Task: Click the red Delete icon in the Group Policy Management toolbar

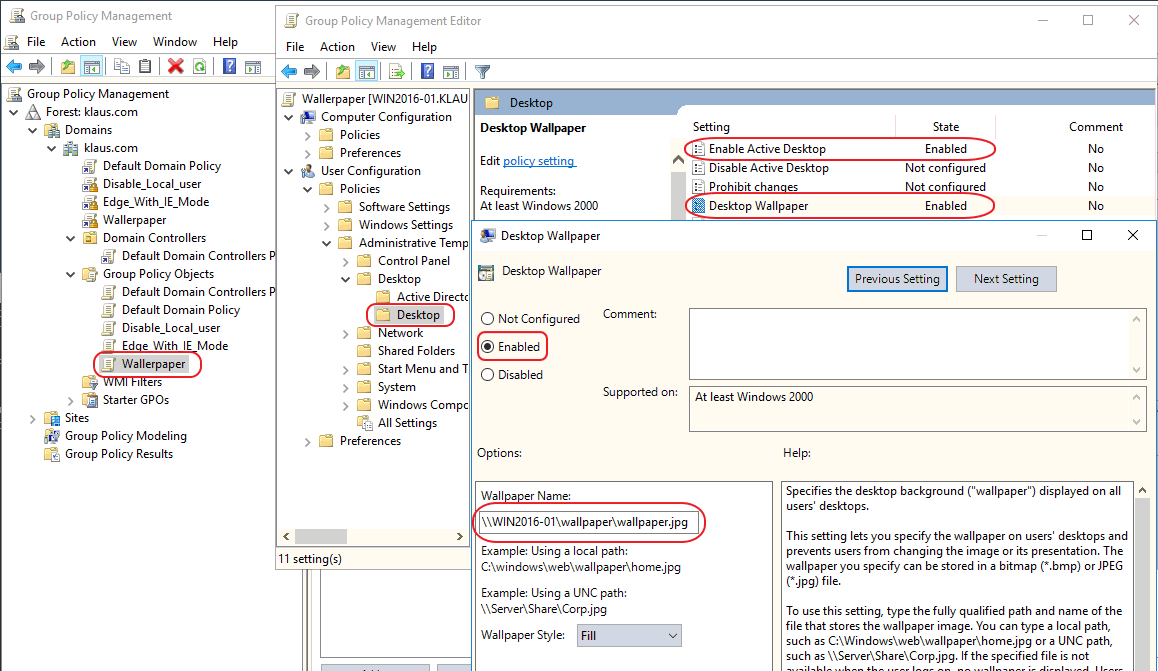Action: 176,67
